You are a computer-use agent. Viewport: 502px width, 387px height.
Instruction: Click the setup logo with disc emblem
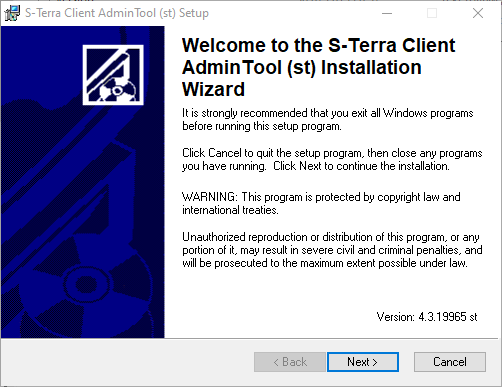click(113, 75)
